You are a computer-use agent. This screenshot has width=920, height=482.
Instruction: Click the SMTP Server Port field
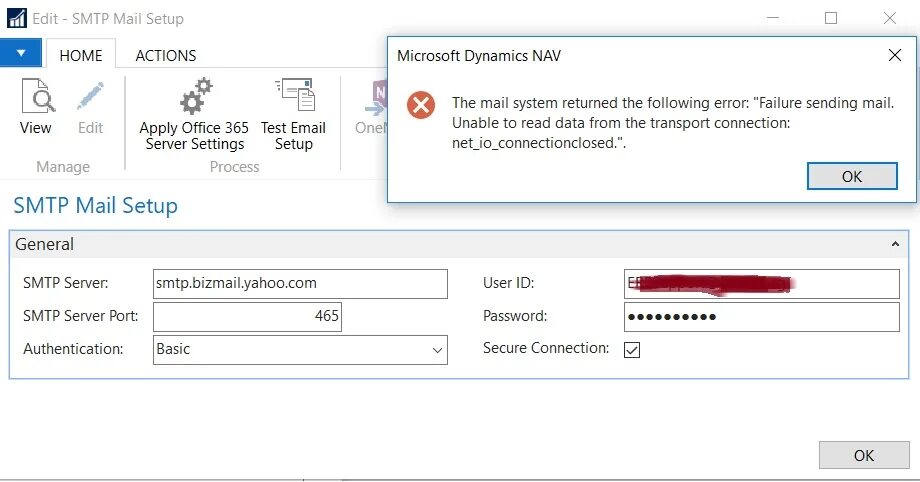[247, 316]
